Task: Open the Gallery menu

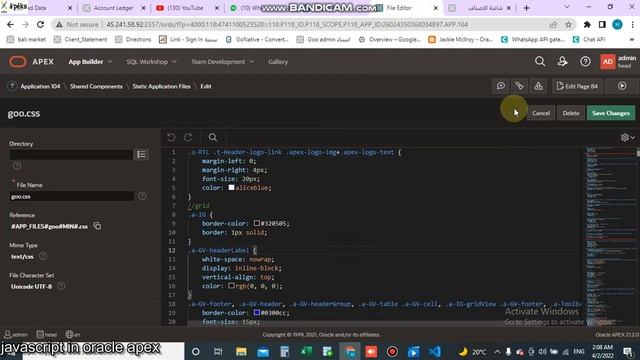Action: (278, 62)
